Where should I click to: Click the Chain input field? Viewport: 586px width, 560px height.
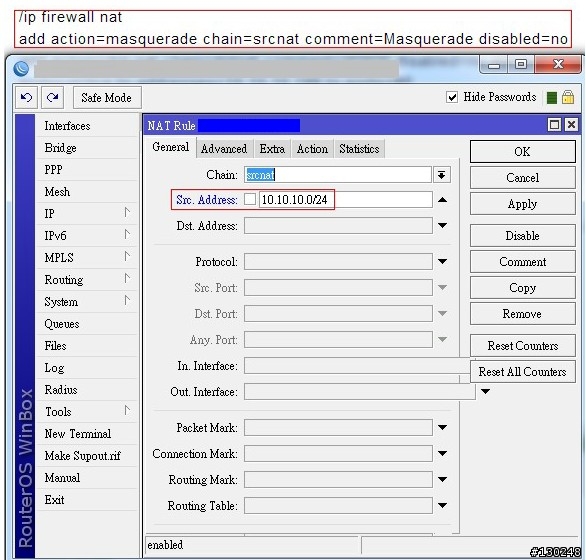point(338,175)
